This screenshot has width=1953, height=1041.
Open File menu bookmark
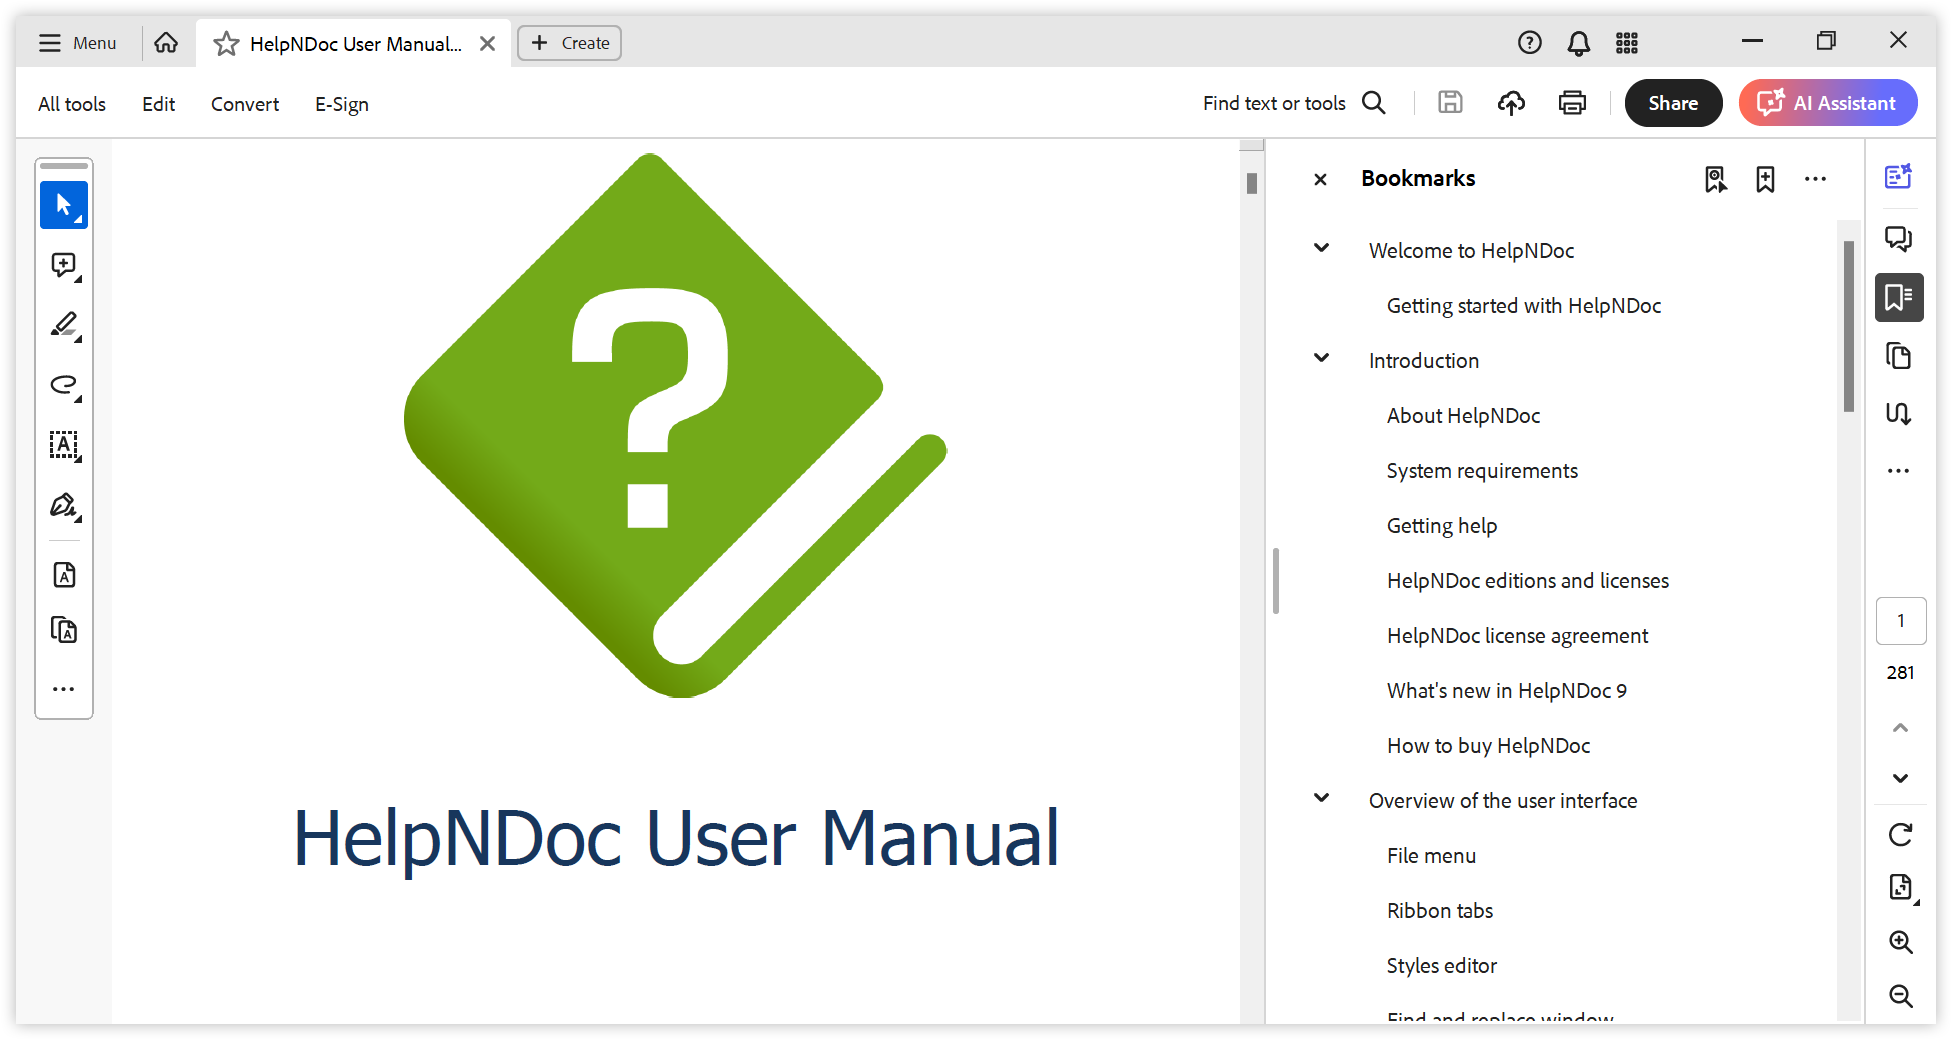click(x=1431, y=856)
